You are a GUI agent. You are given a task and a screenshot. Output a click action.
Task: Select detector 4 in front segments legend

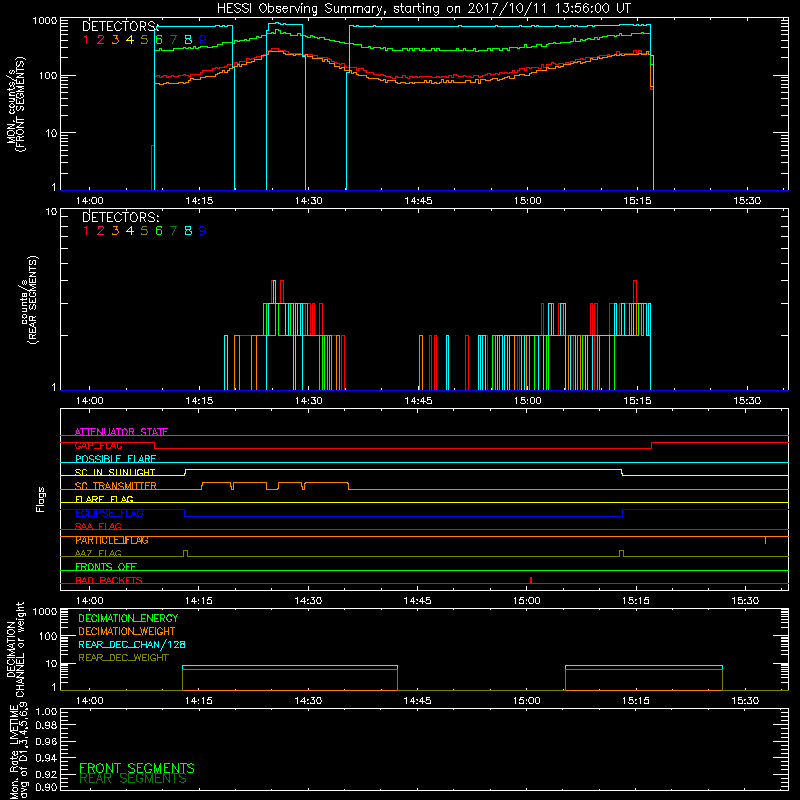130,40
